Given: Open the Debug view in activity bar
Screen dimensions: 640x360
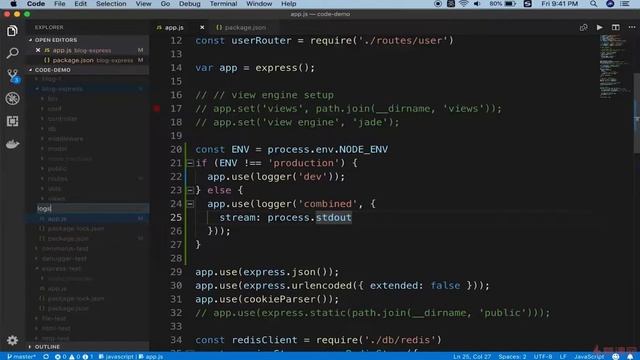Looking at the screenshot, I should click(12, 98).
